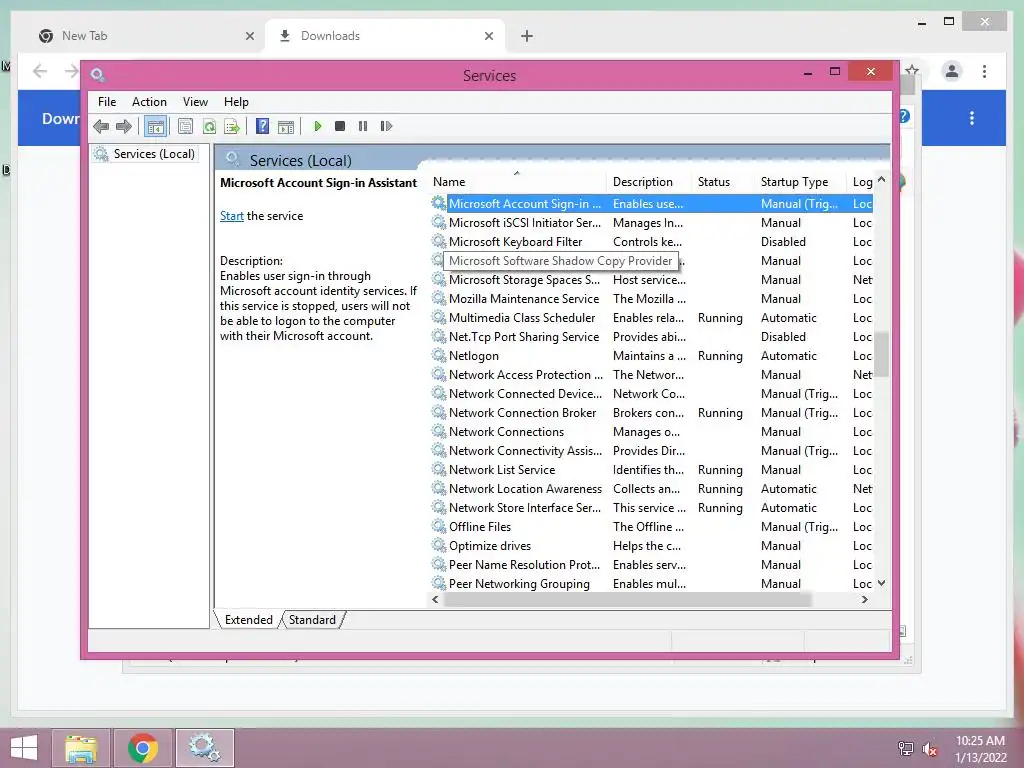The height and width of the screenshot is (768, 1024).
Task: Click the Services gear icon on taskbar
Action: [204, 748]
